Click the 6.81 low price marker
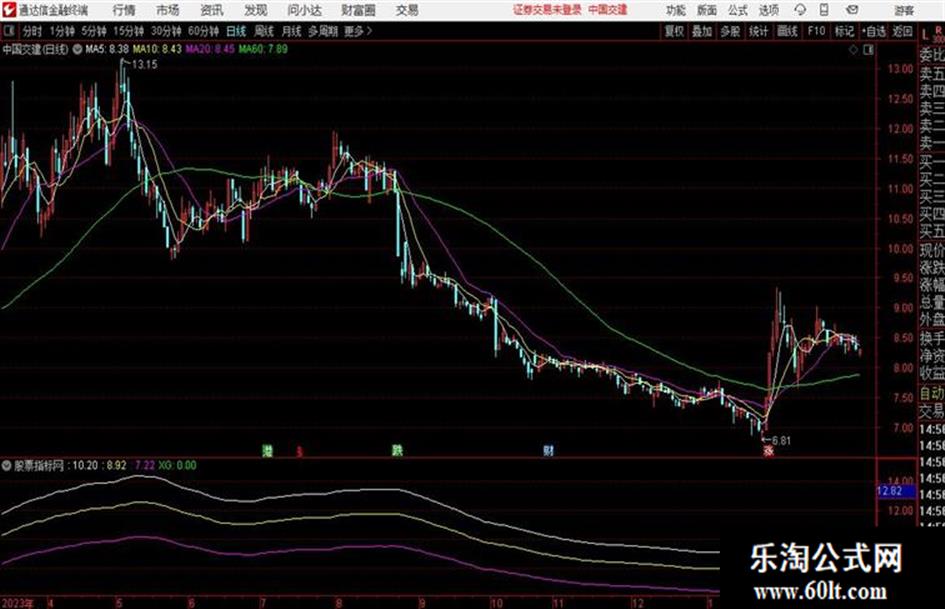Viewport: 945px width, 609px height. 781,441
